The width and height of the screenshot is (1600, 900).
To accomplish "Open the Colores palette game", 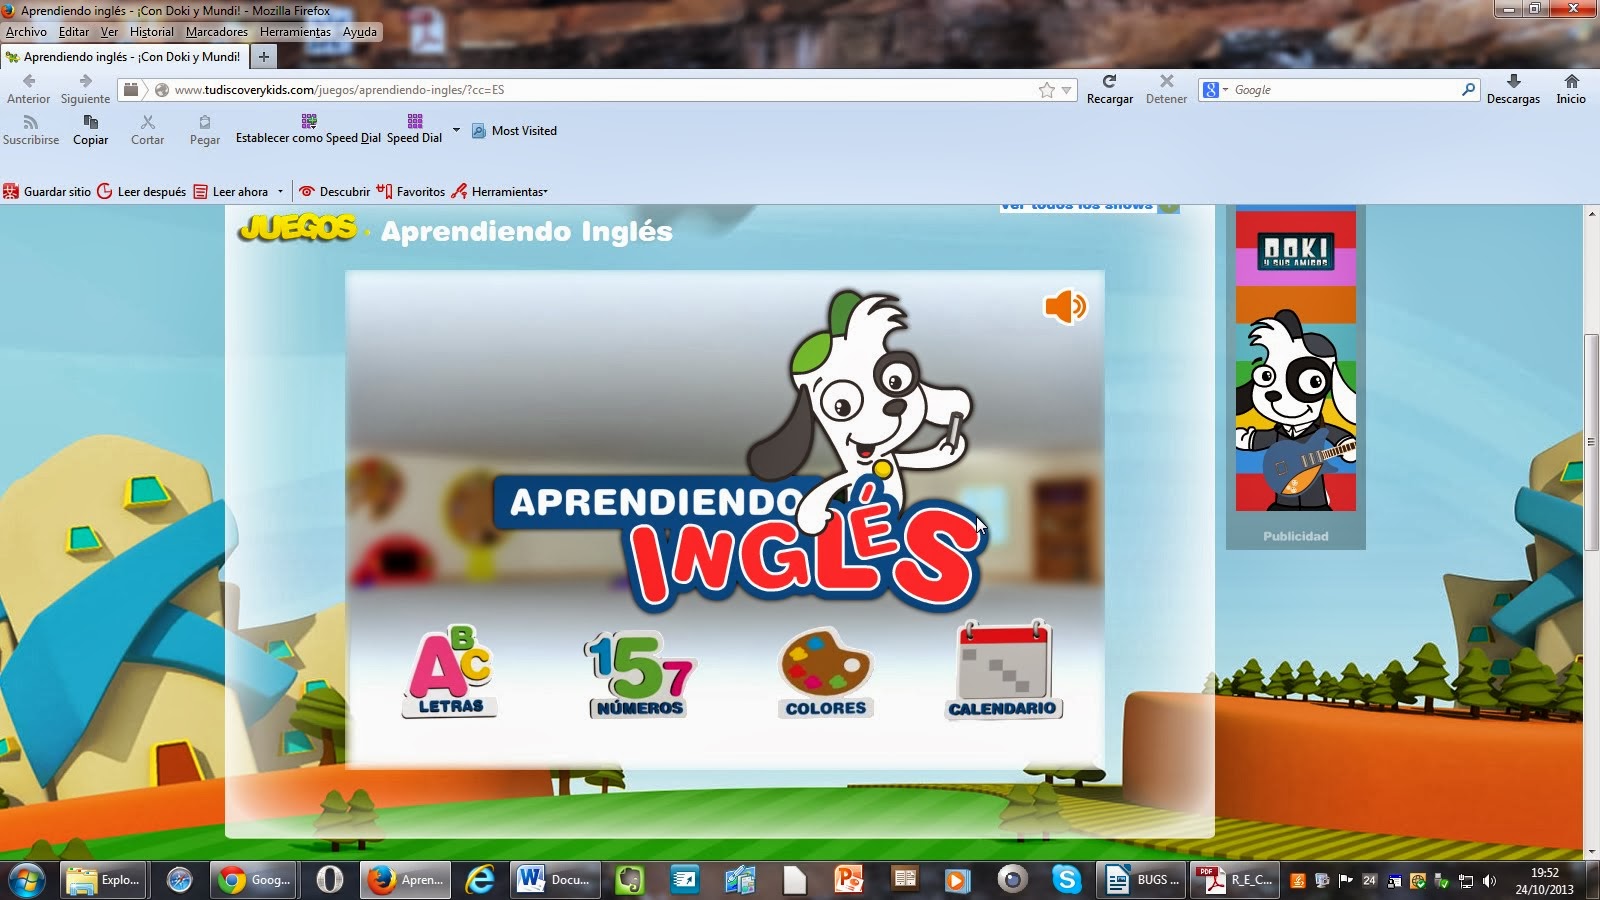I will (826, 673).
